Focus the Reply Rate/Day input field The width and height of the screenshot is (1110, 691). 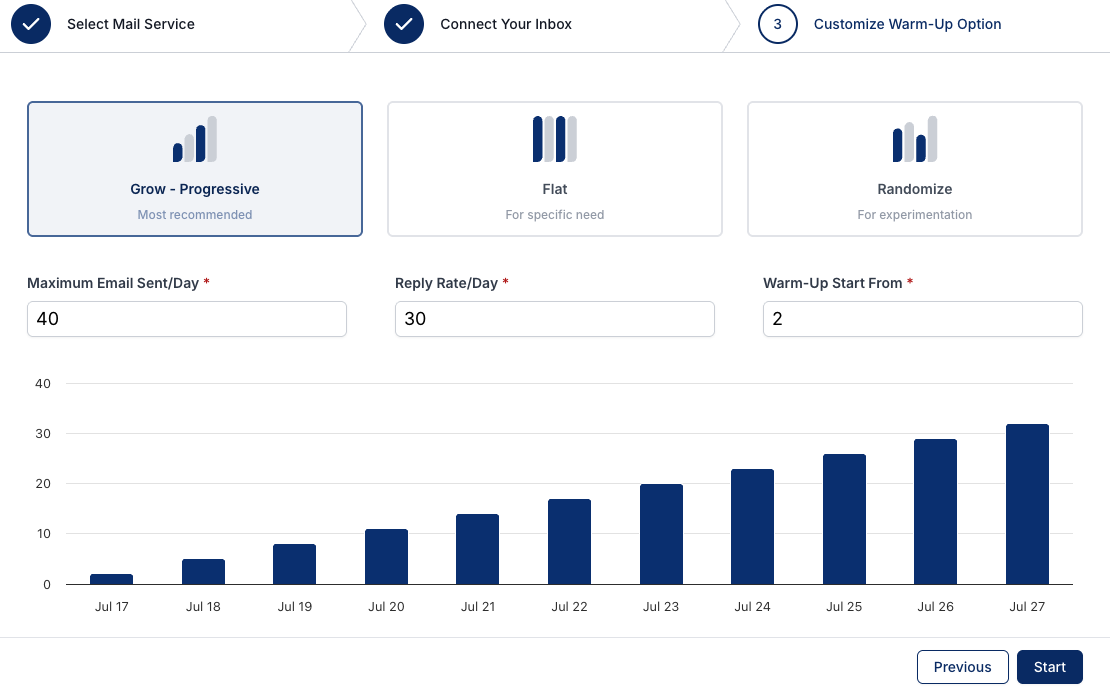(554, 319)
